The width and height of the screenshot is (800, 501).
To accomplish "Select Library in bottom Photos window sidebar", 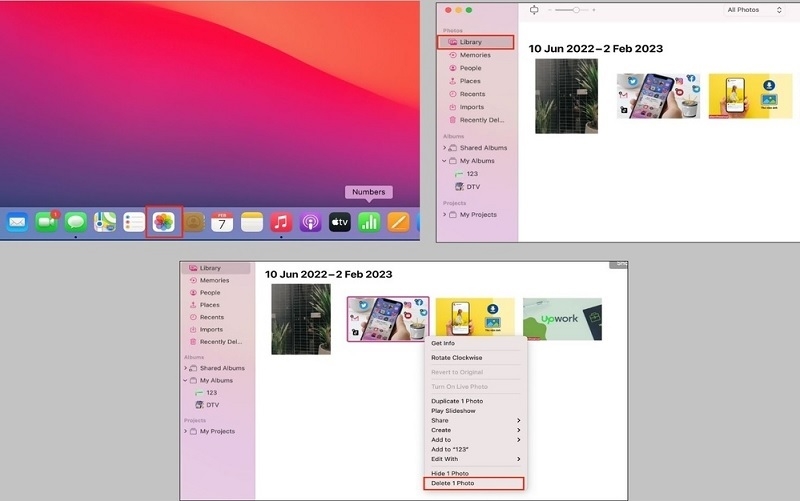I will 218,268.
